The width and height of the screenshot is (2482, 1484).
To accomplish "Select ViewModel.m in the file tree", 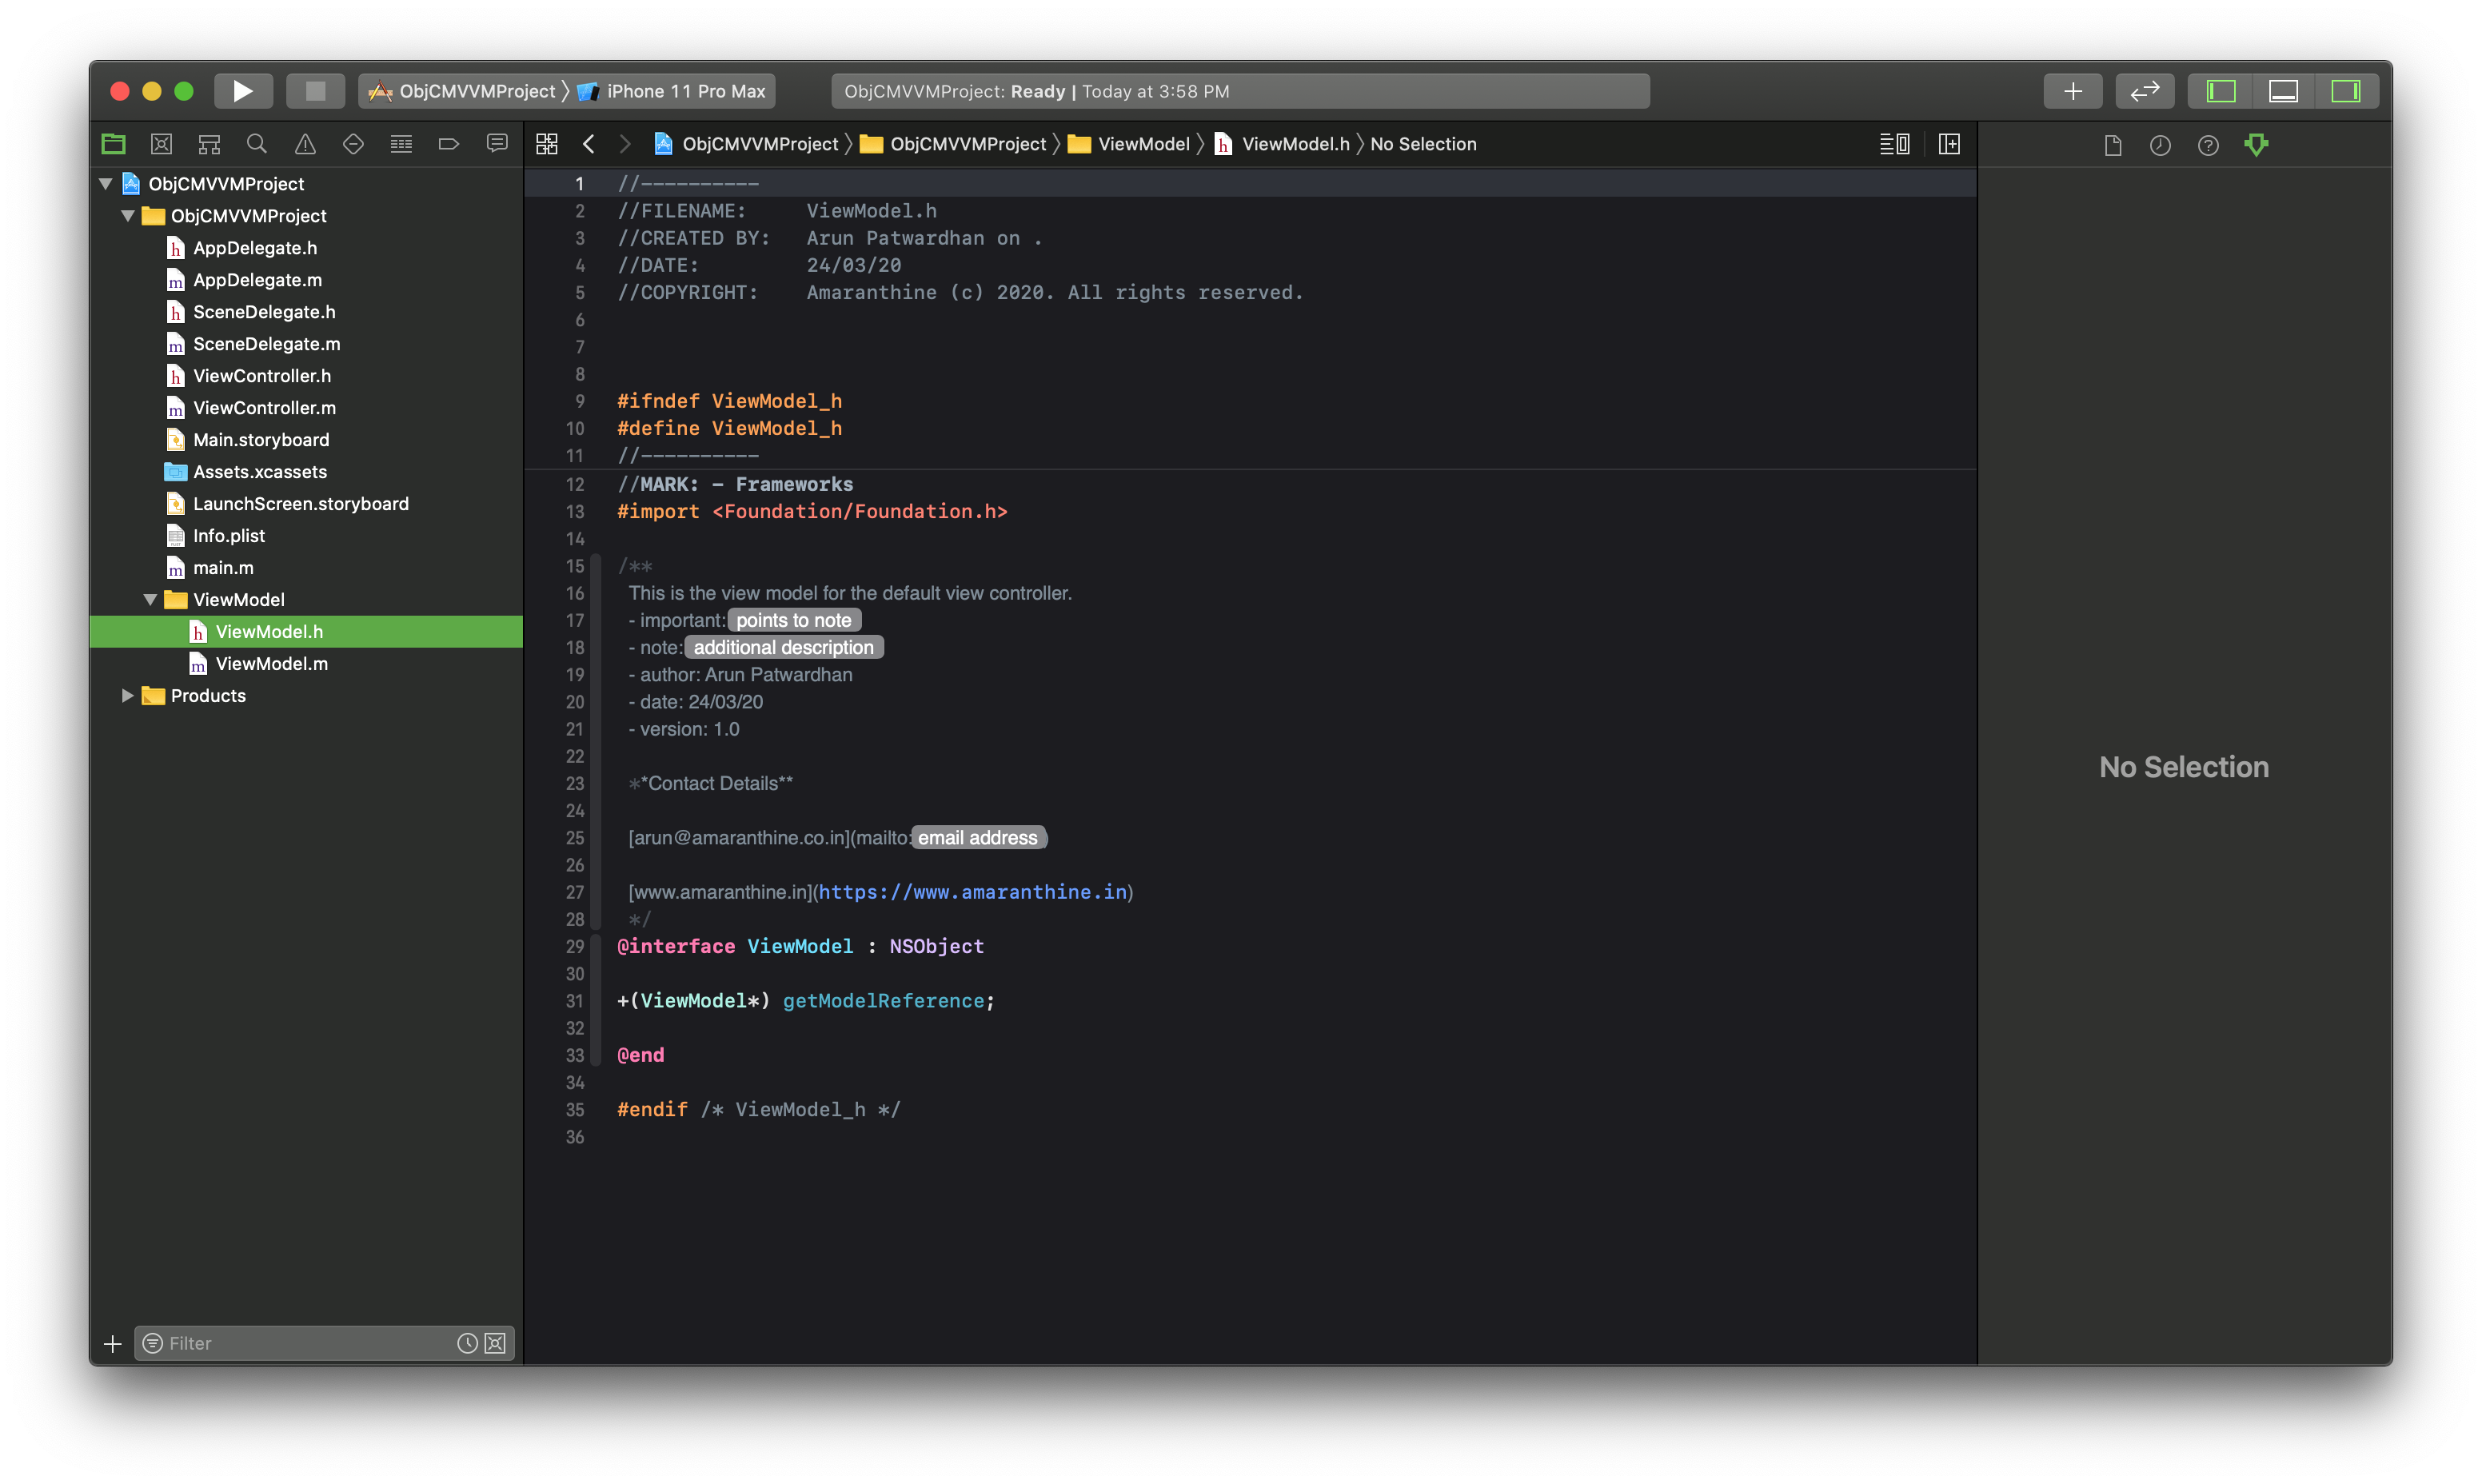I will click(271, 663).
